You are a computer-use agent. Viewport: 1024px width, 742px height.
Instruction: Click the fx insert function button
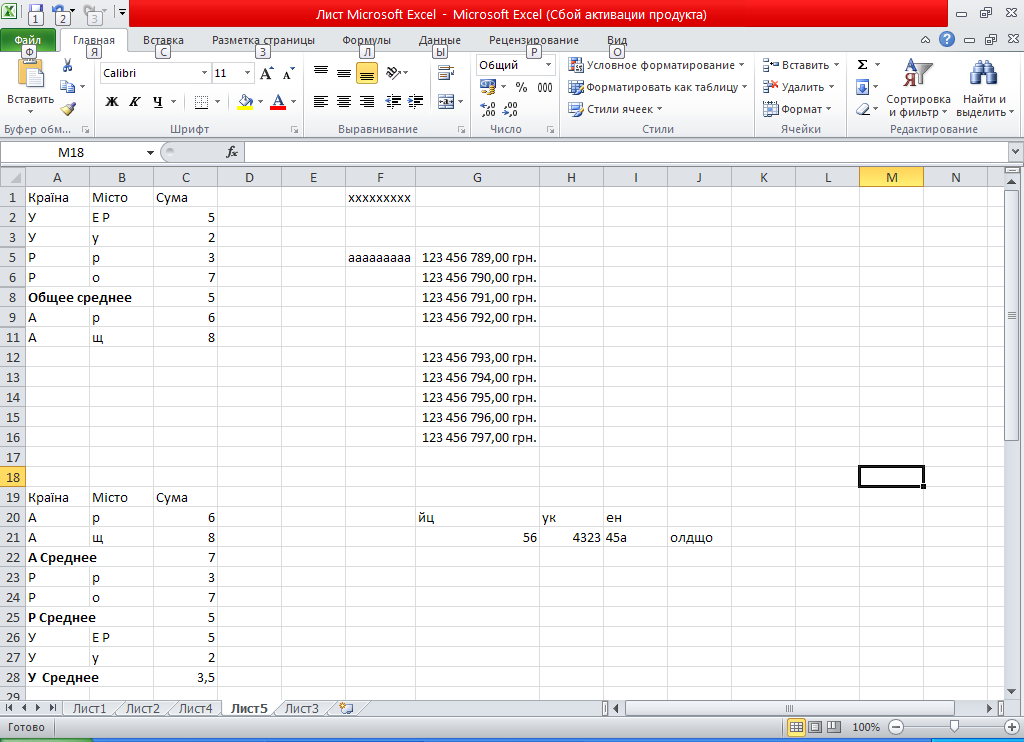(232, 152)
